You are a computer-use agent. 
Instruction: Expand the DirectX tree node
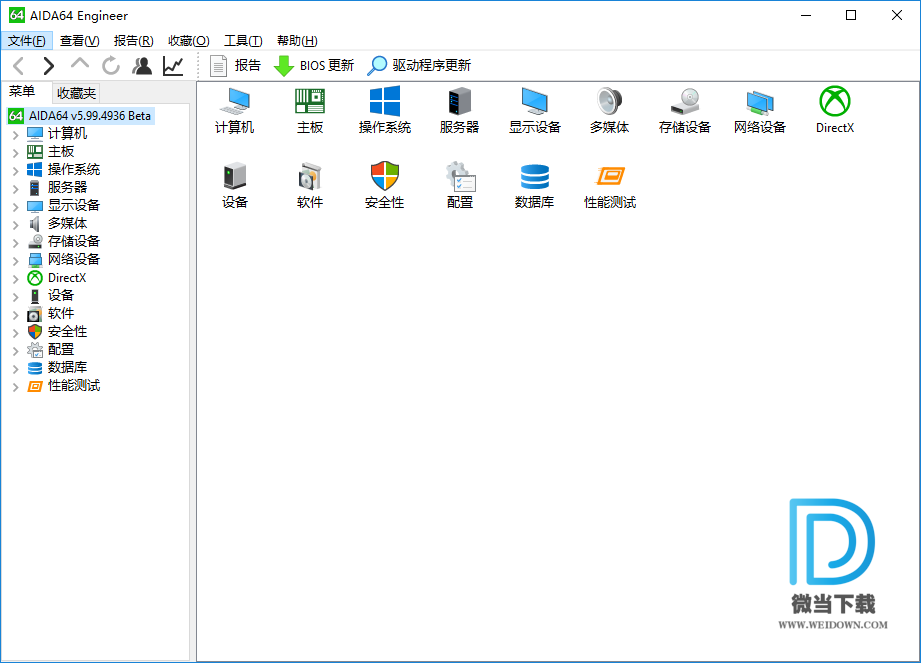[x=15, y=279]
